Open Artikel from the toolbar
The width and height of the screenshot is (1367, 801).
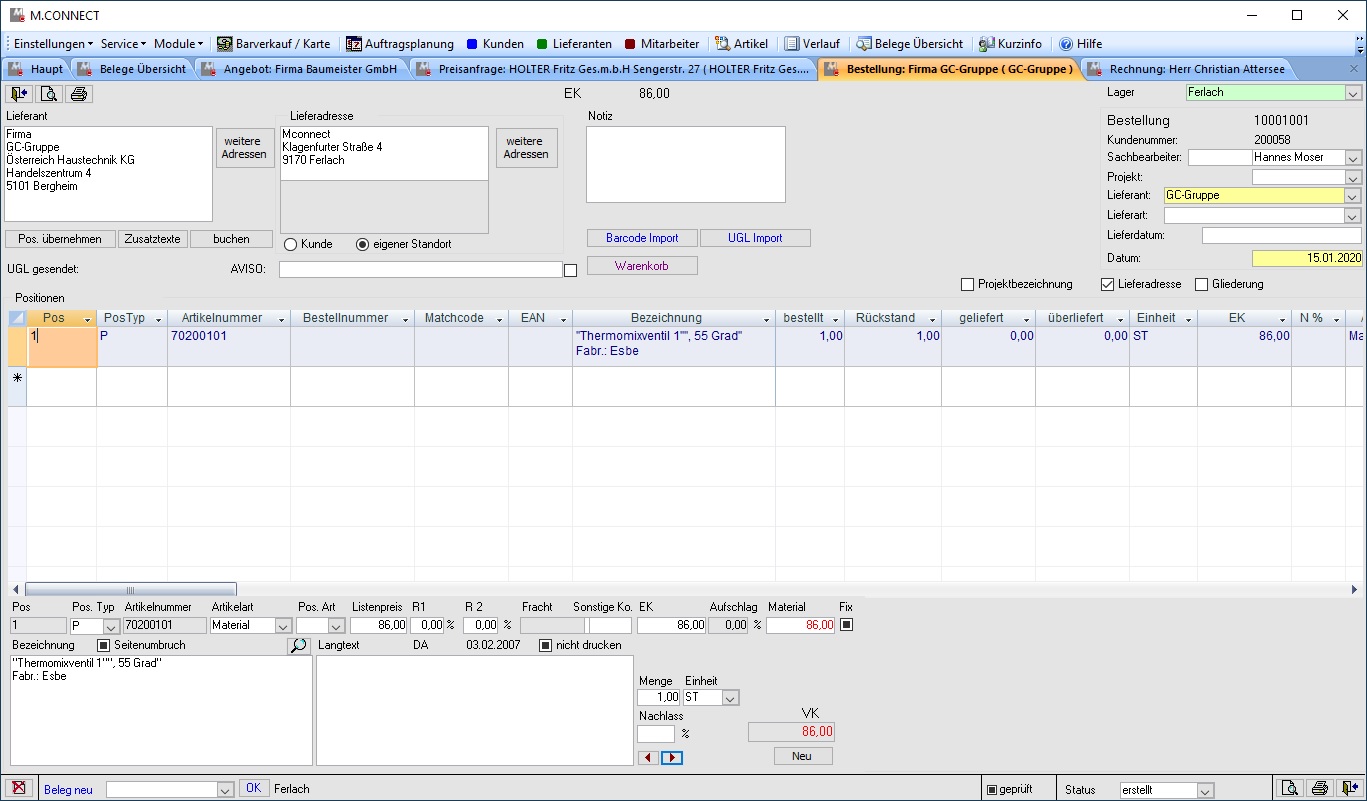[x=723, y=44]
